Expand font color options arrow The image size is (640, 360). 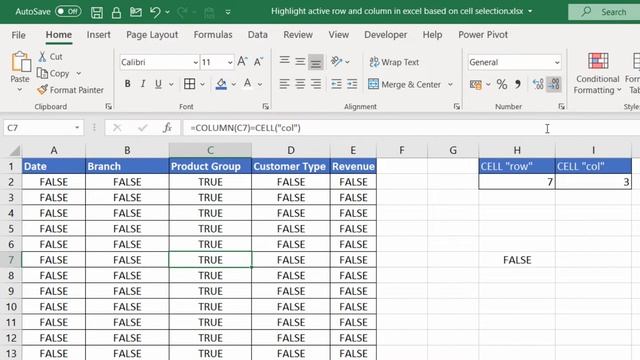tap(260, 84)
